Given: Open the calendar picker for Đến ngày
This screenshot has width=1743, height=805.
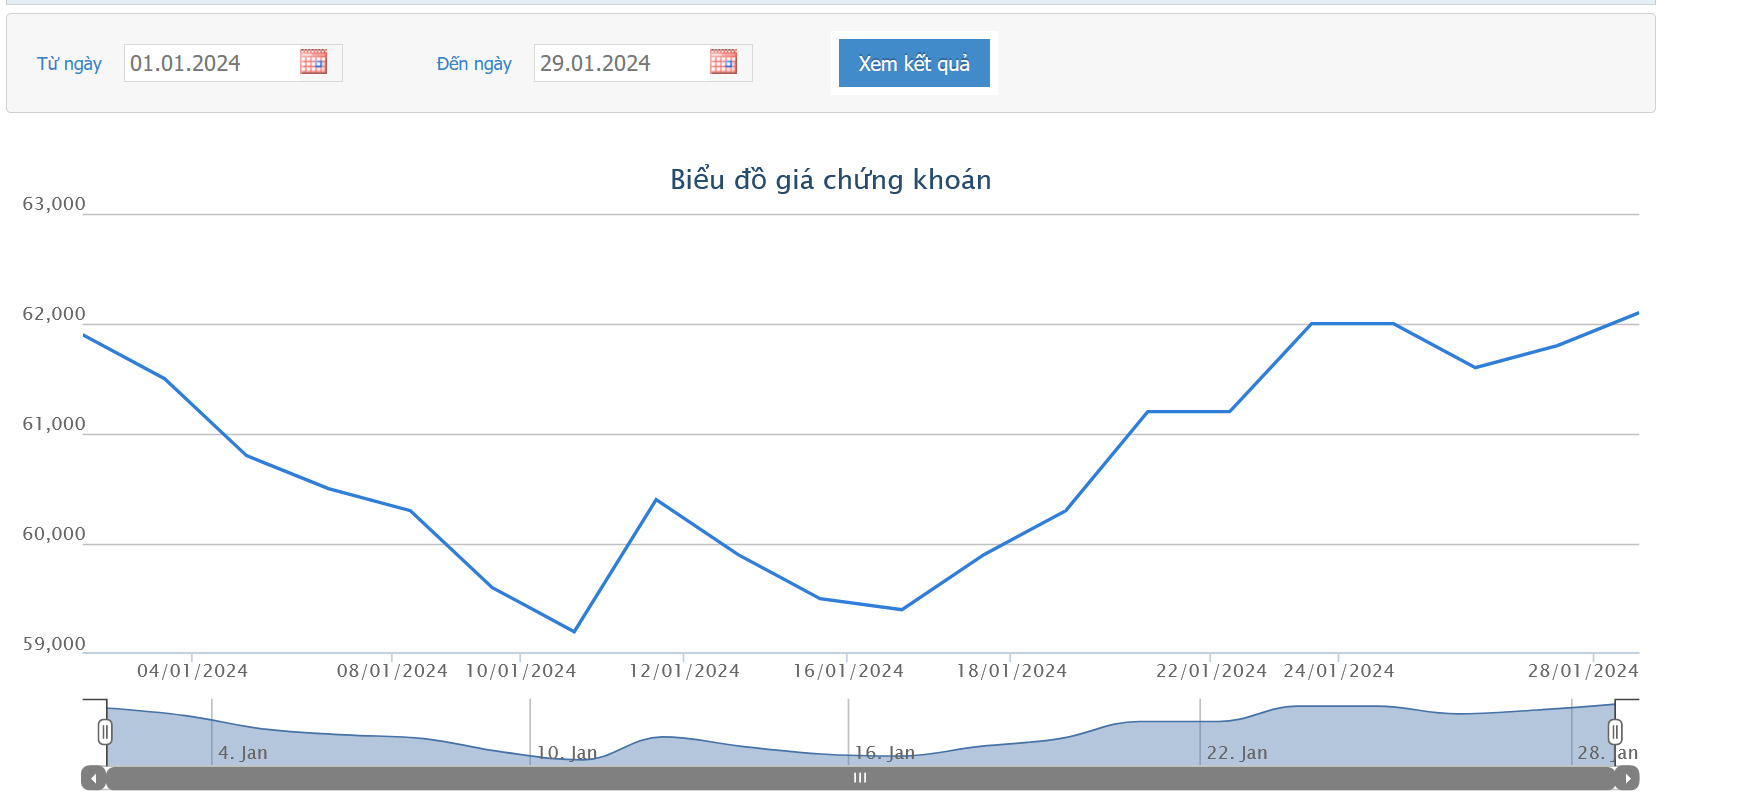Looking at the screenshot, I should tap(723, 62).
